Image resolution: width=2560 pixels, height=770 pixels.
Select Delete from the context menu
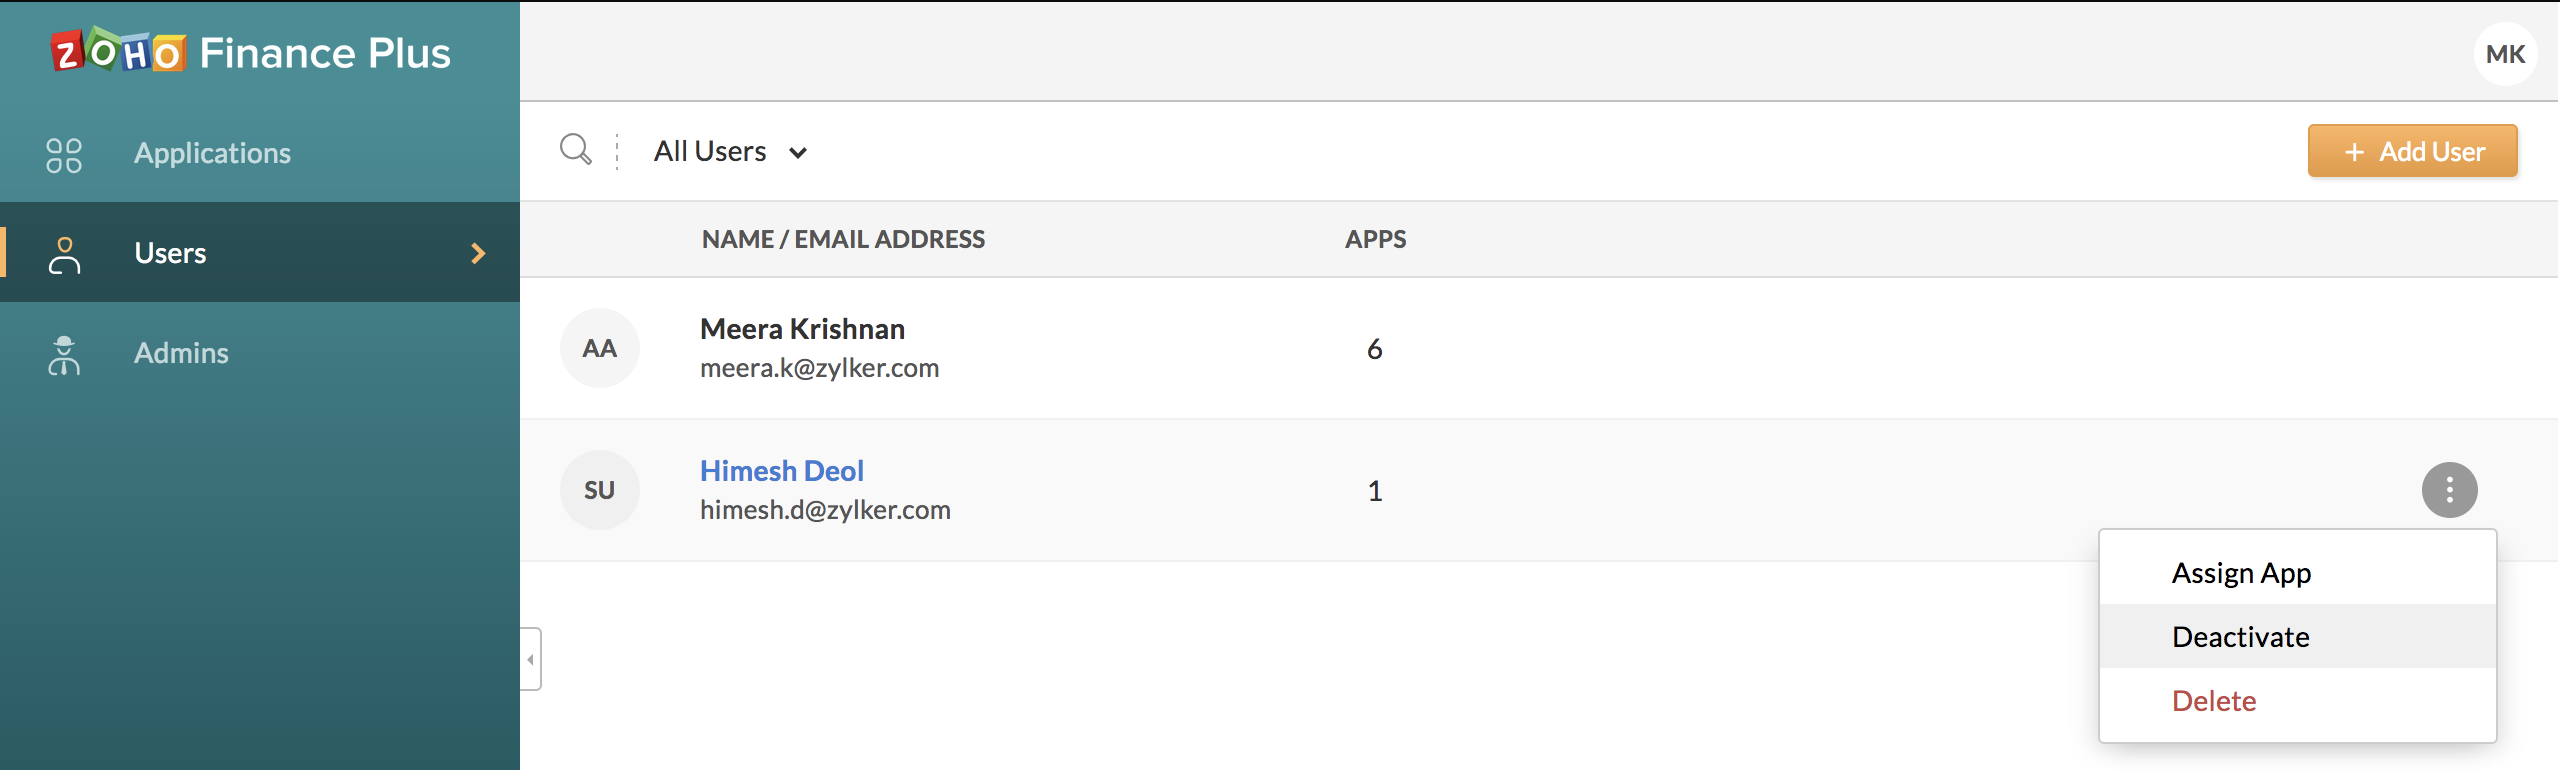[x=2214, y=701]
